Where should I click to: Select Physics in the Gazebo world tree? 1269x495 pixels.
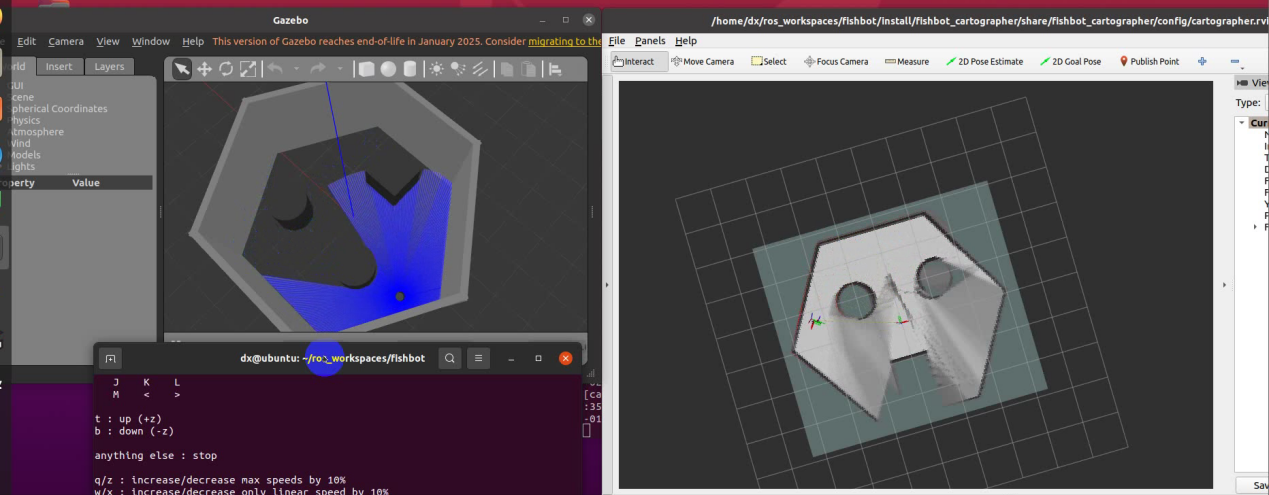pyautogui.click(x=24, y=120)
